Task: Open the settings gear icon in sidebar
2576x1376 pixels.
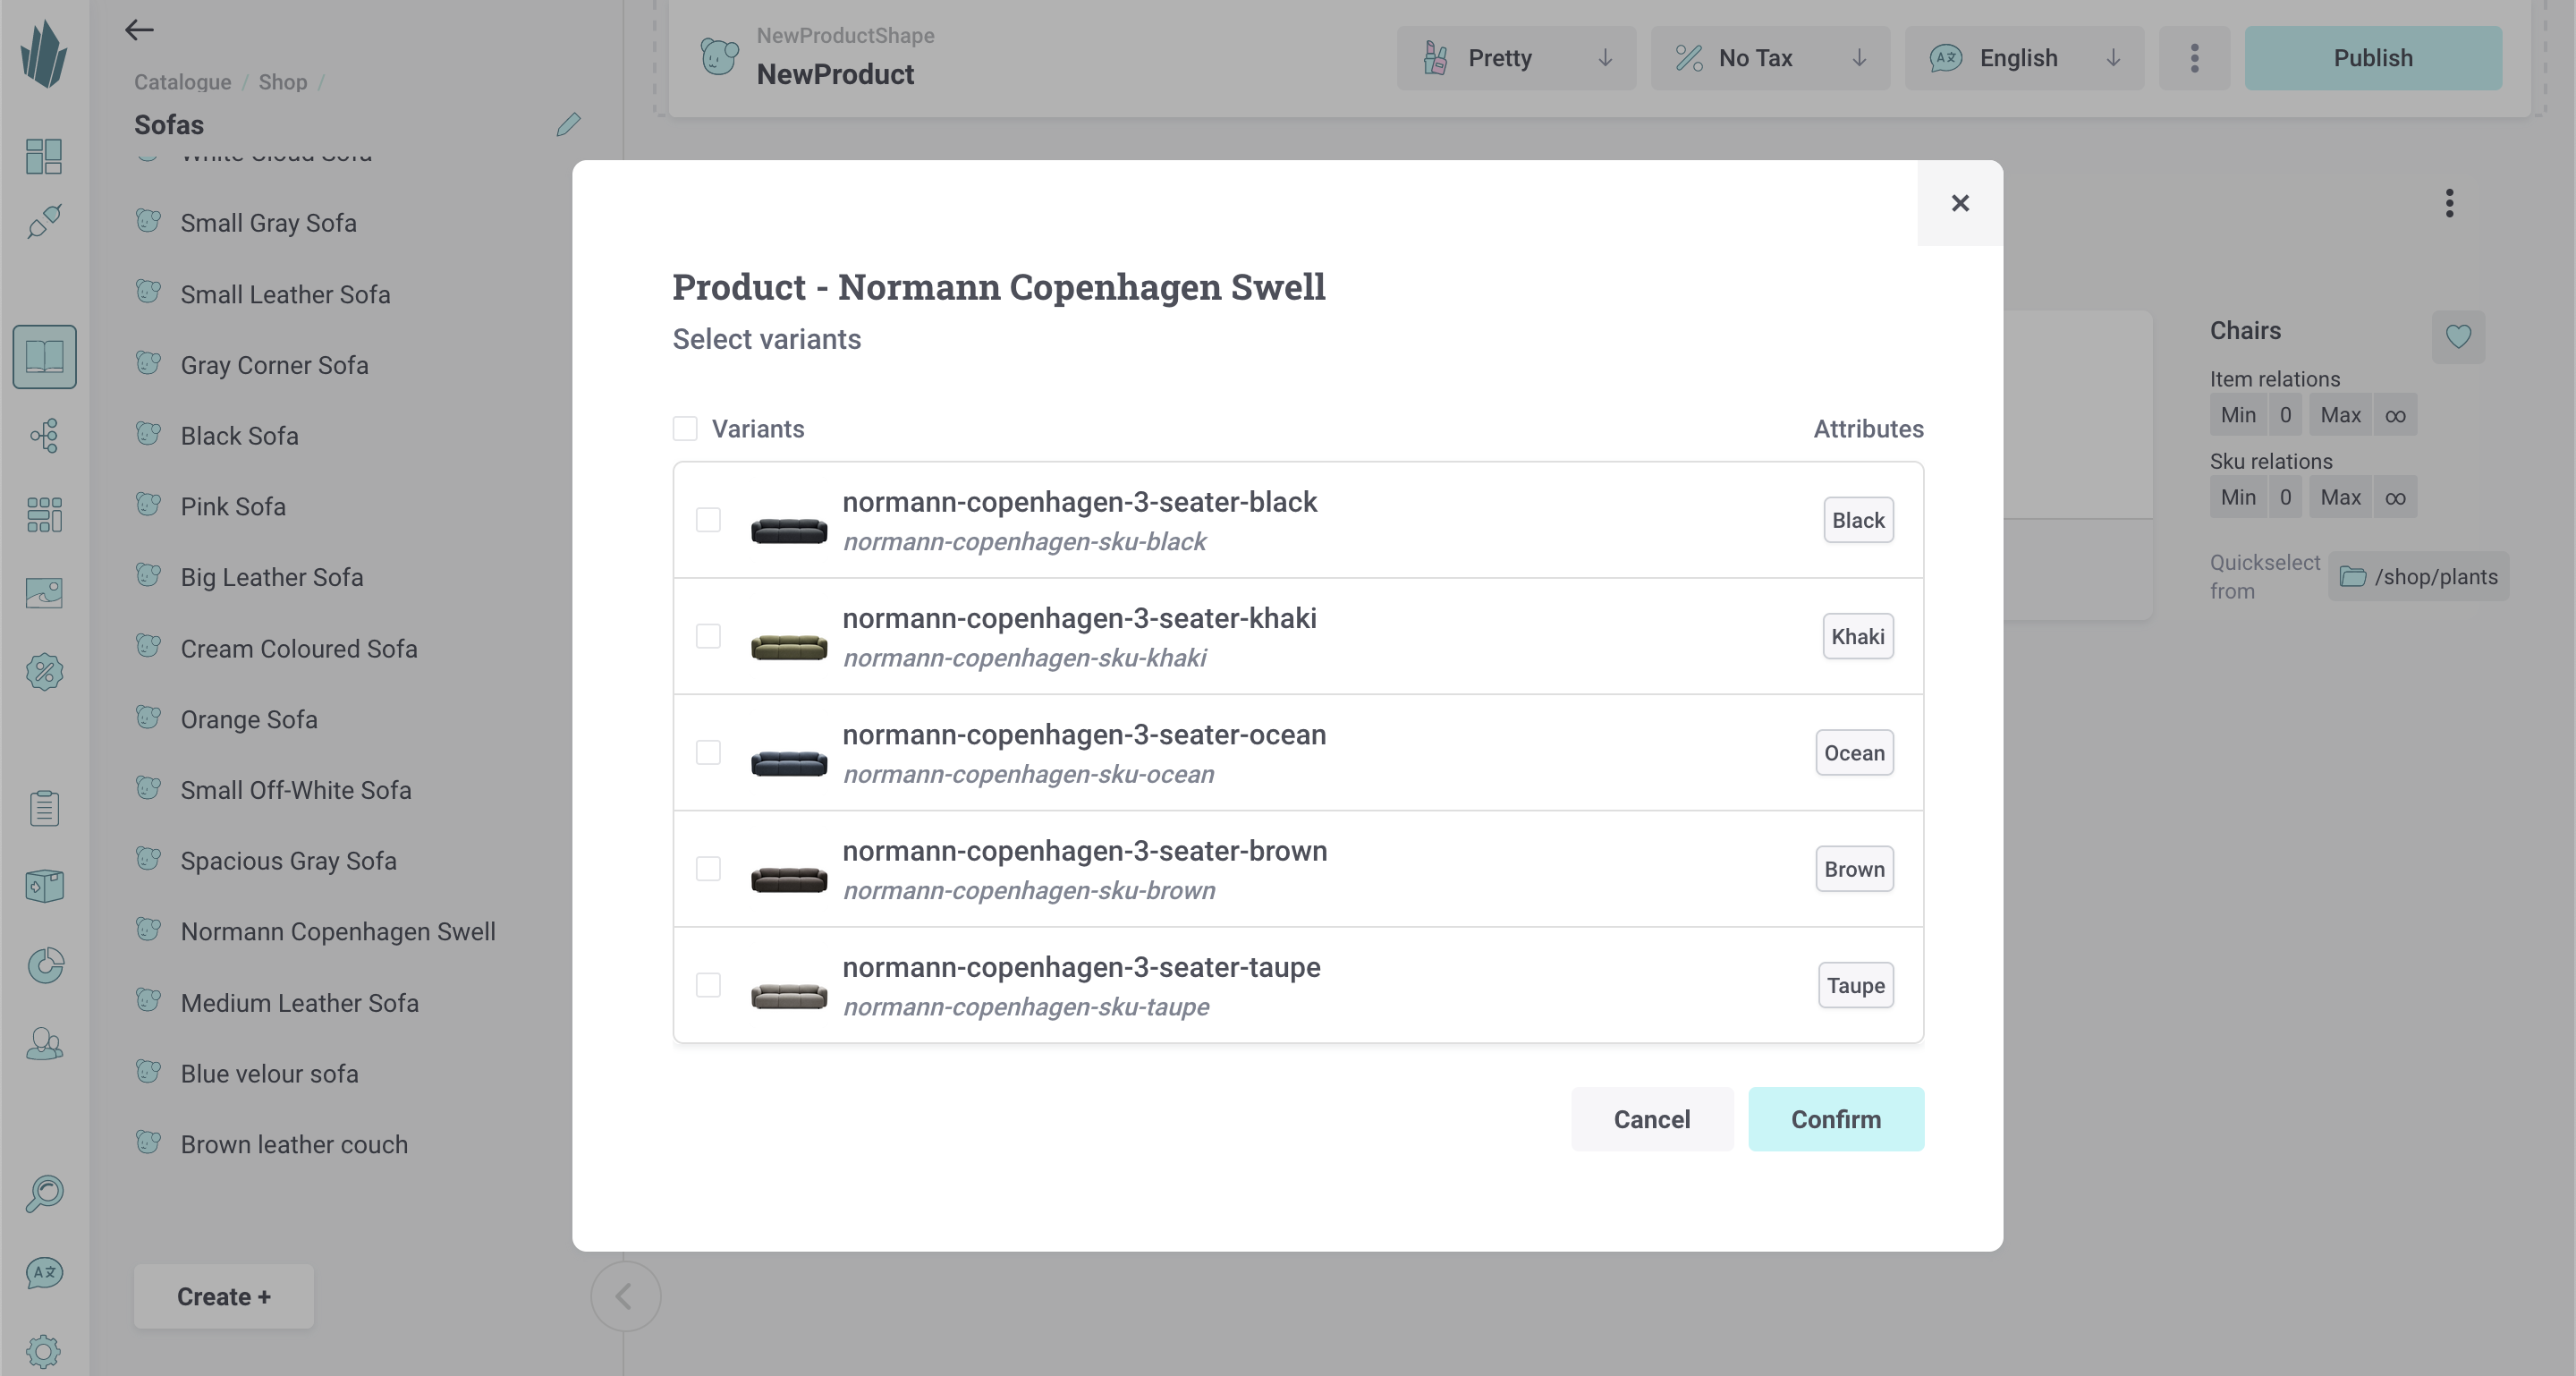Action: (44, 1352)
